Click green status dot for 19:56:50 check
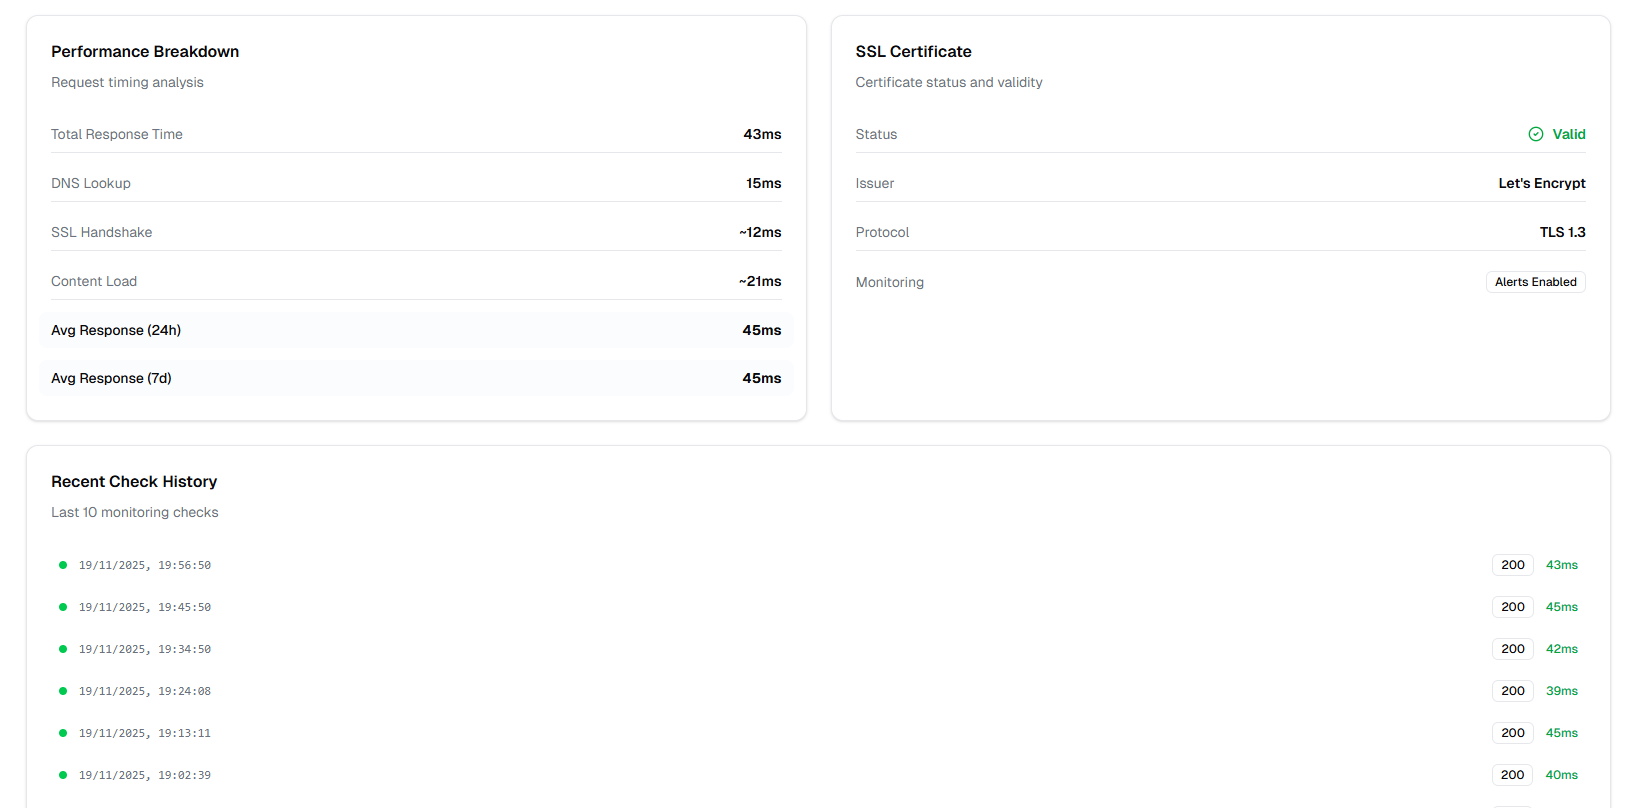This screenshot has width=1636, height=808. click(63, 565)
